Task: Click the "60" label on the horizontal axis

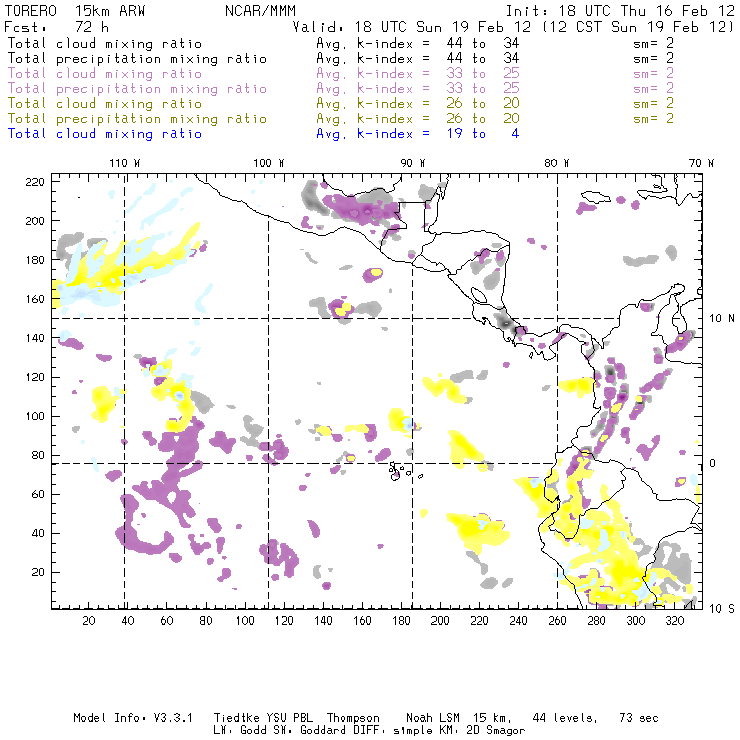Action: click(x=167, y=621)
